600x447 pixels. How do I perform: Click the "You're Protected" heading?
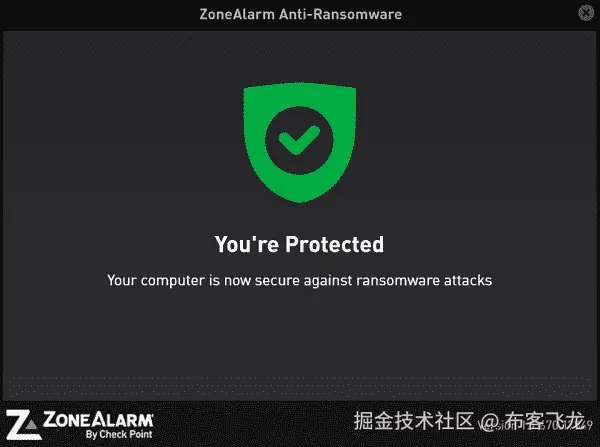(299, 244)
